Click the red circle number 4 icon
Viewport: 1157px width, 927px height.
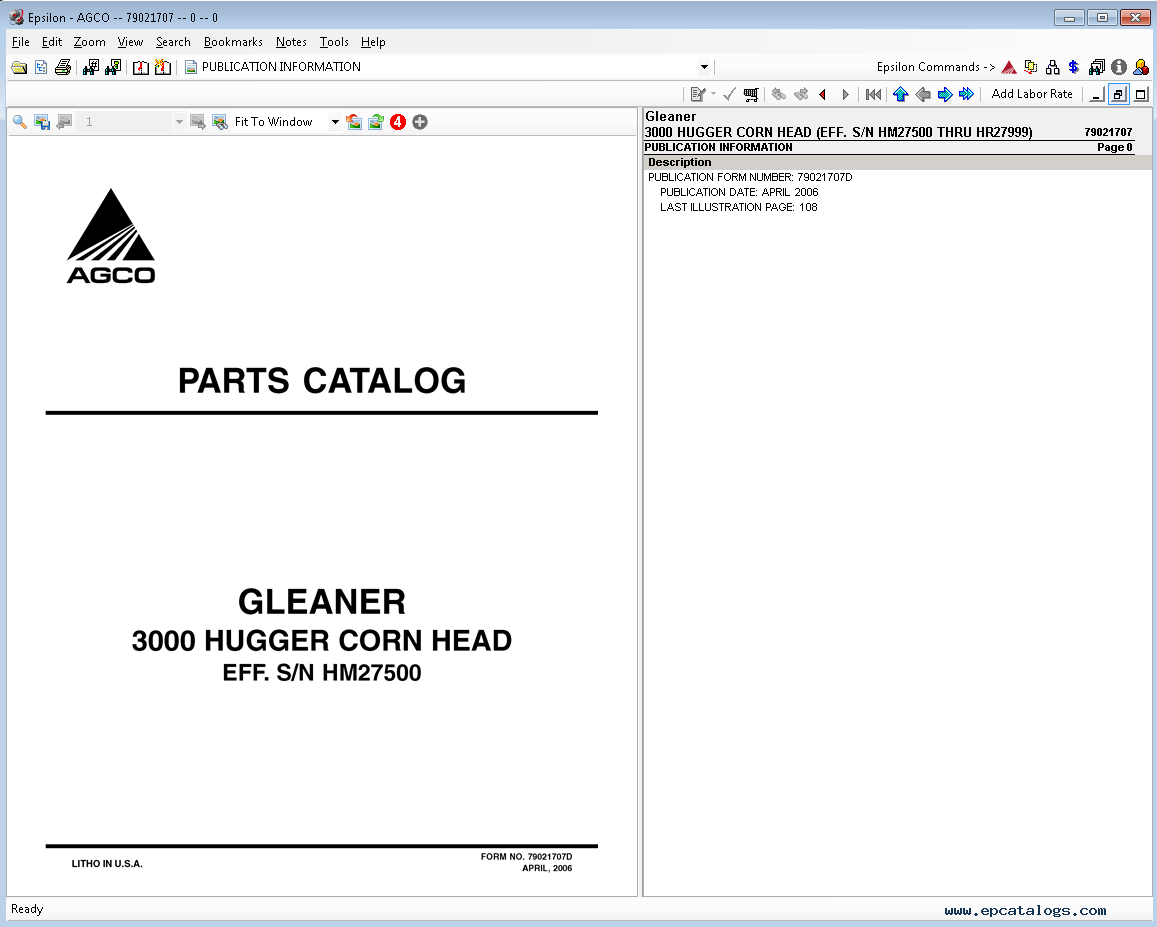[398, 123]
